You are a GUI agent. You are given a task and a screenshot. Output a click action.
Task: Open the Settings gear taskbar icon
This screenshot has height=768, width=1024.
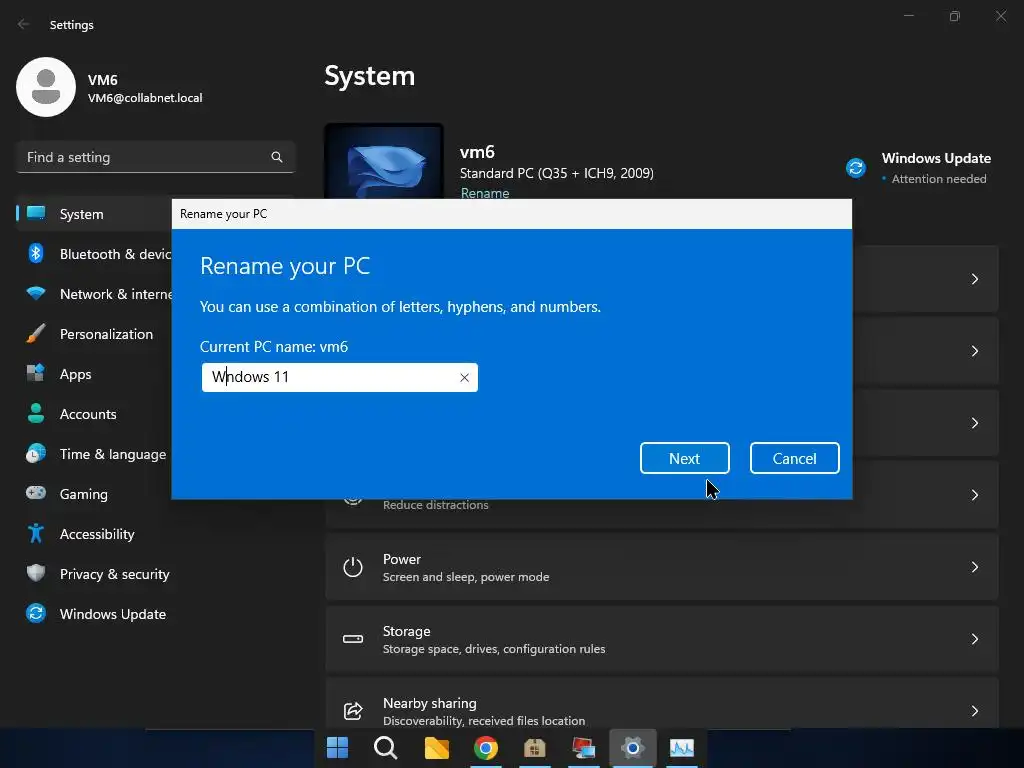coord(632,748)
